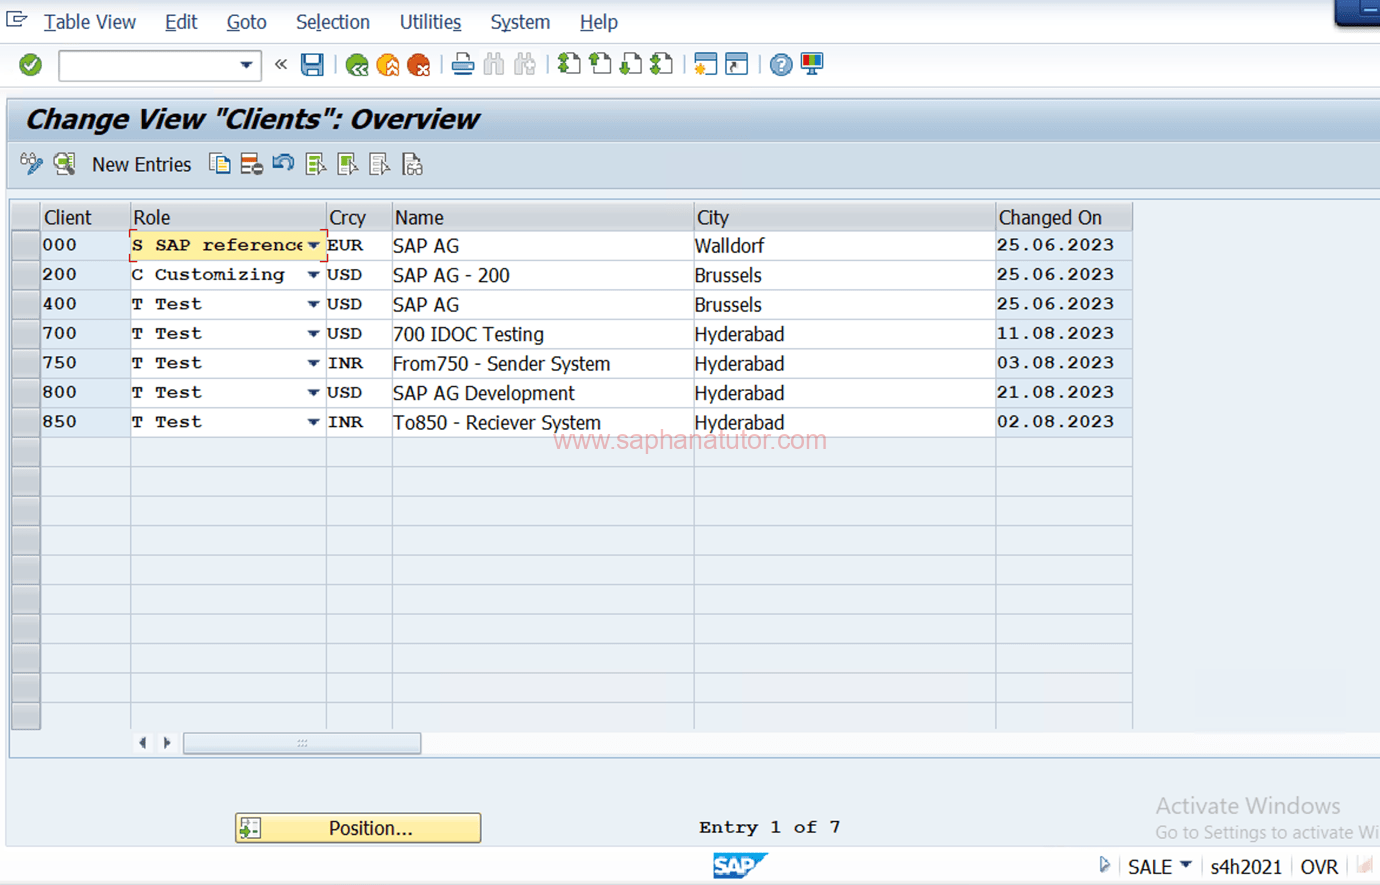Go to Last Page icon
This screenshot has height=885, width=1380.
click(661, 65)
